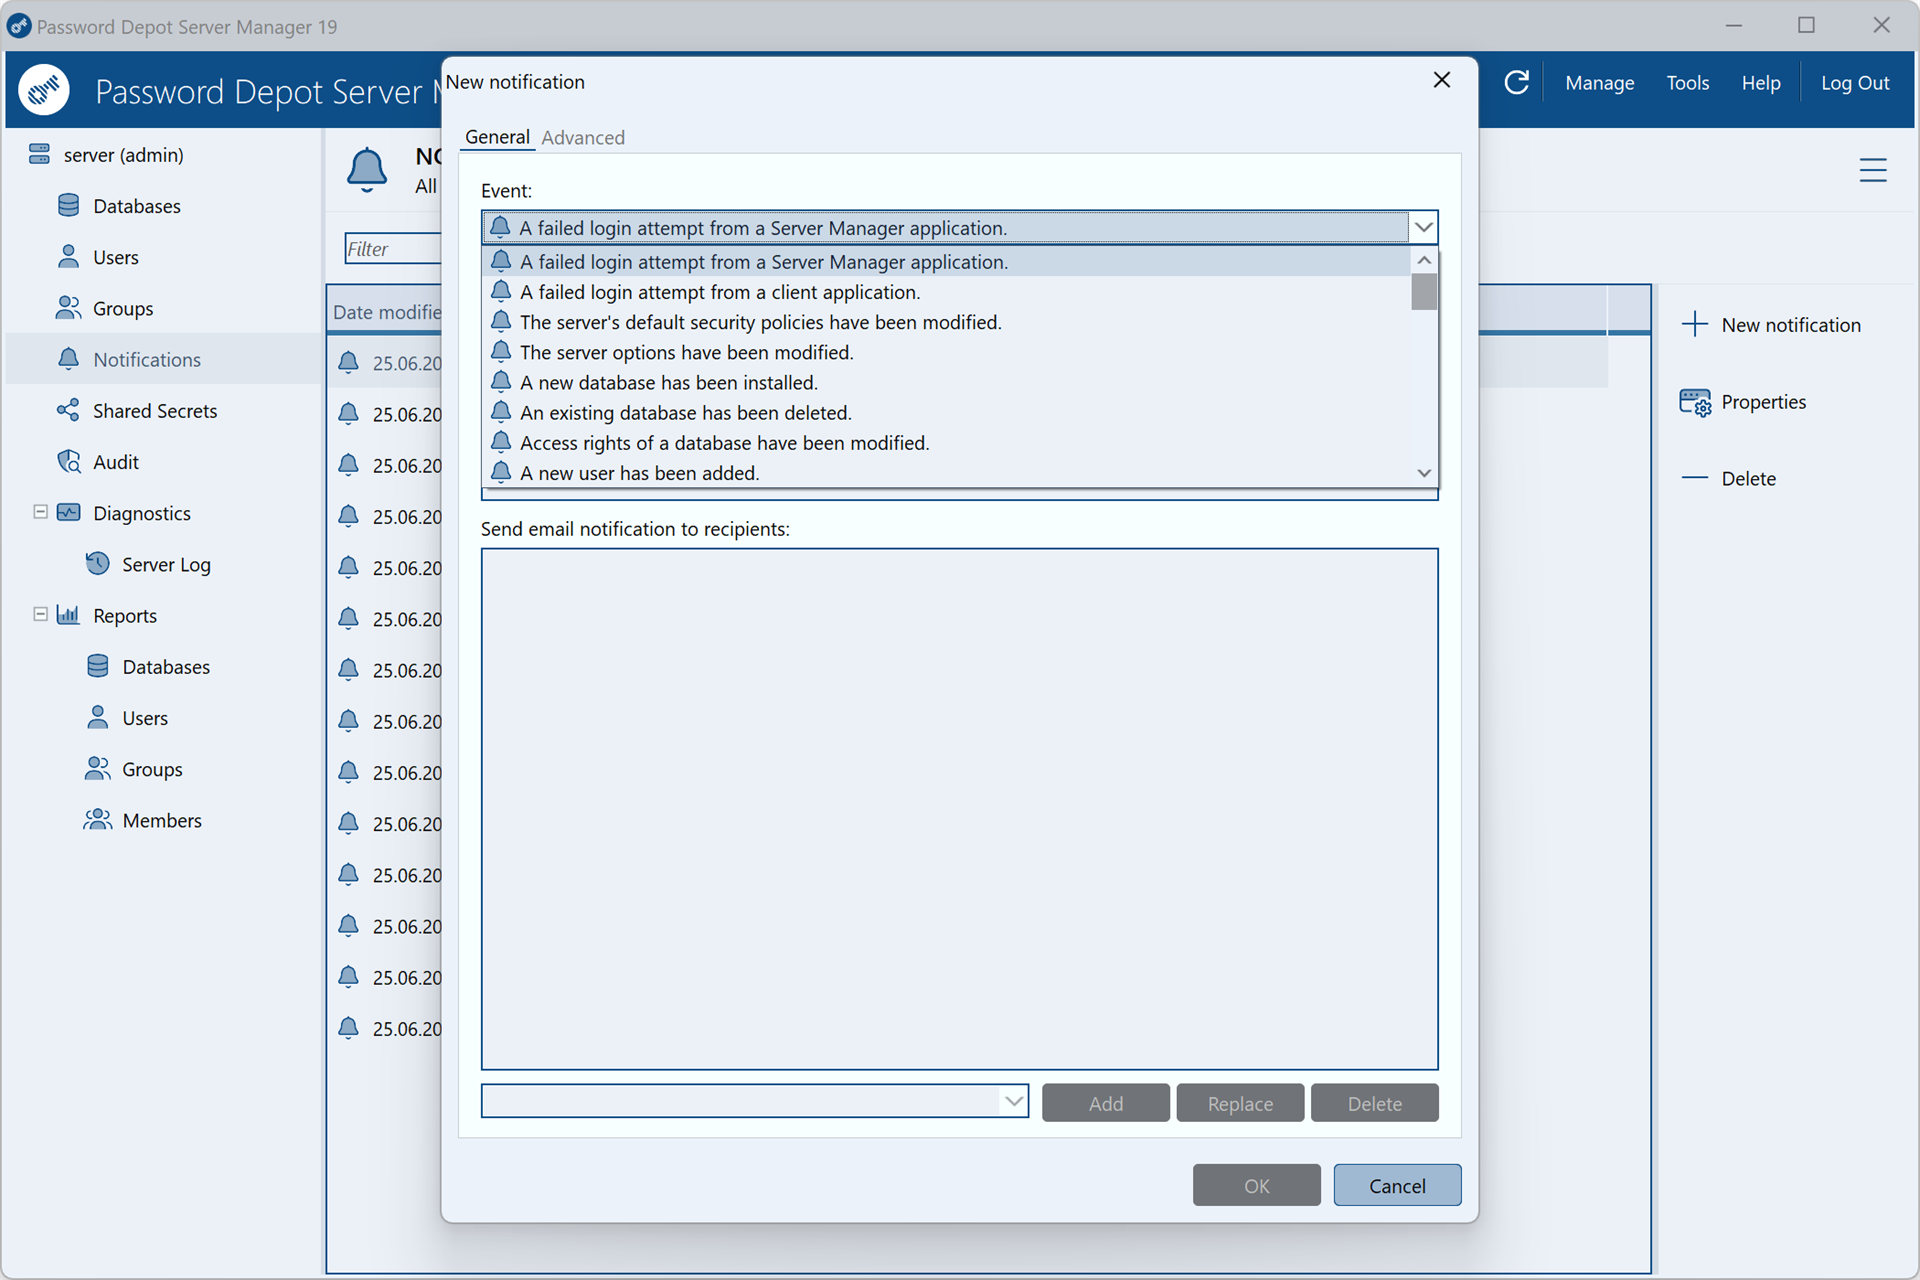
Task: Click the Properties icon on the right panel
Action: pyautogui.click(x=1695, y=402)
